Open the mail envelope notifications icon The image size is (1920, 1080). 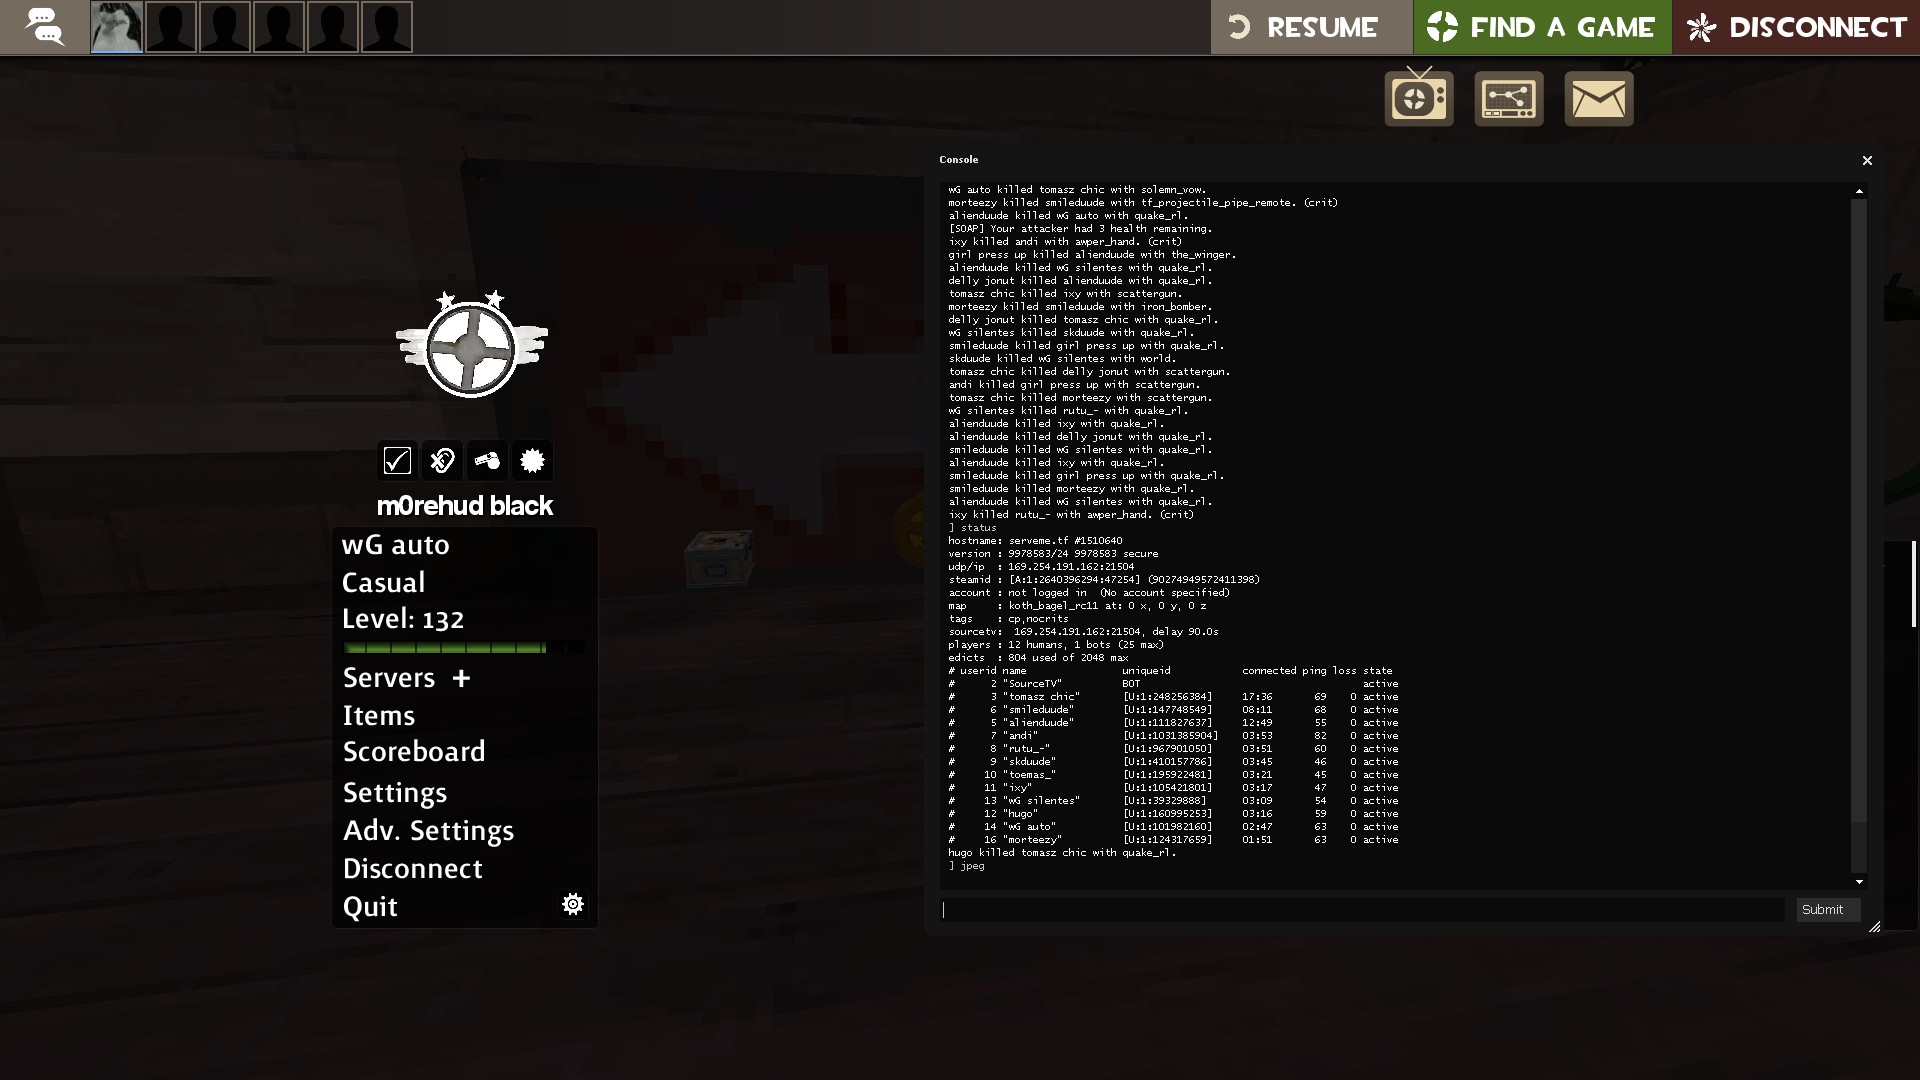1598,98
